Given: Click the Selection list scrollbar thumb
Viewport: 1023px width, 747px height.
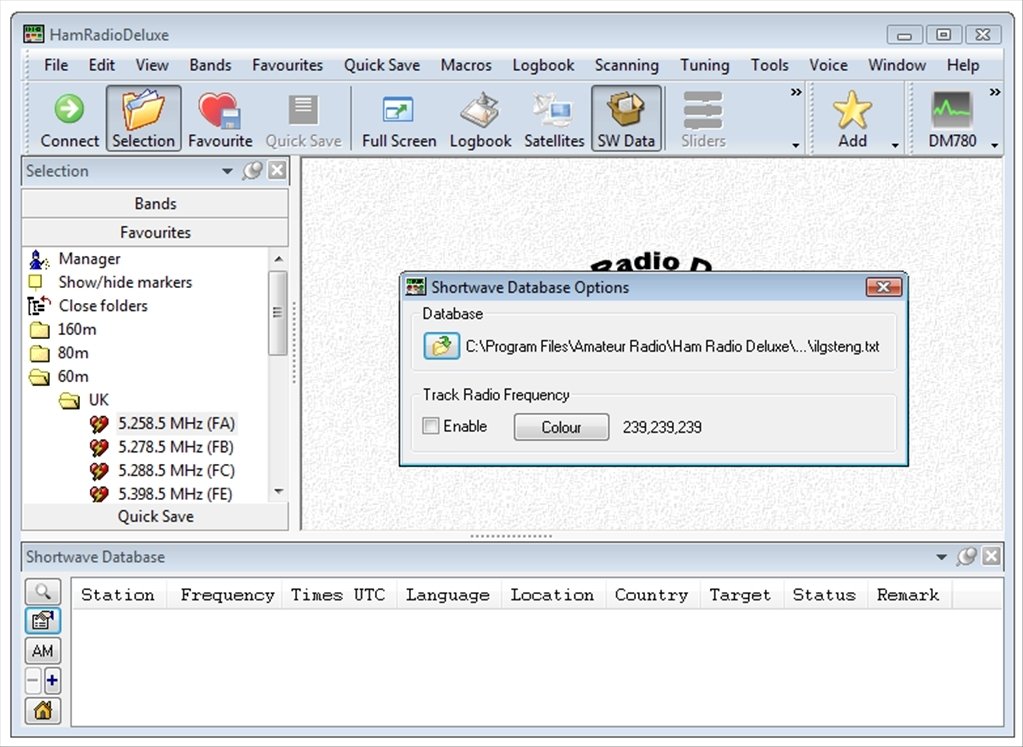Looking at the screenshot, I should tap(278, 313).
